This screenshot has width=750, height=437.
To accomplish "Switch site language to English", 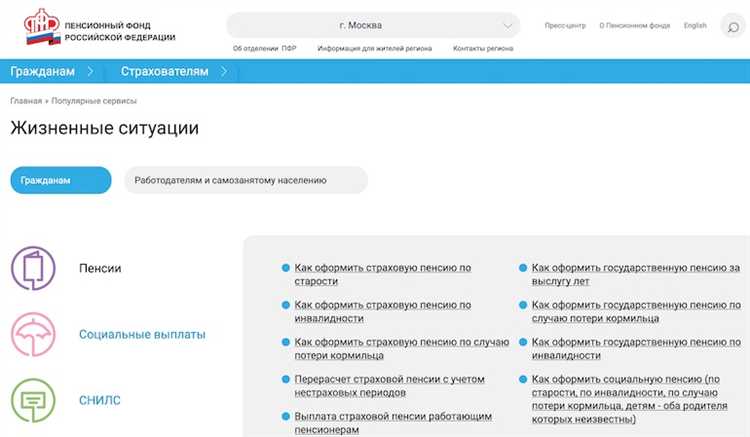I will point(695,25).
